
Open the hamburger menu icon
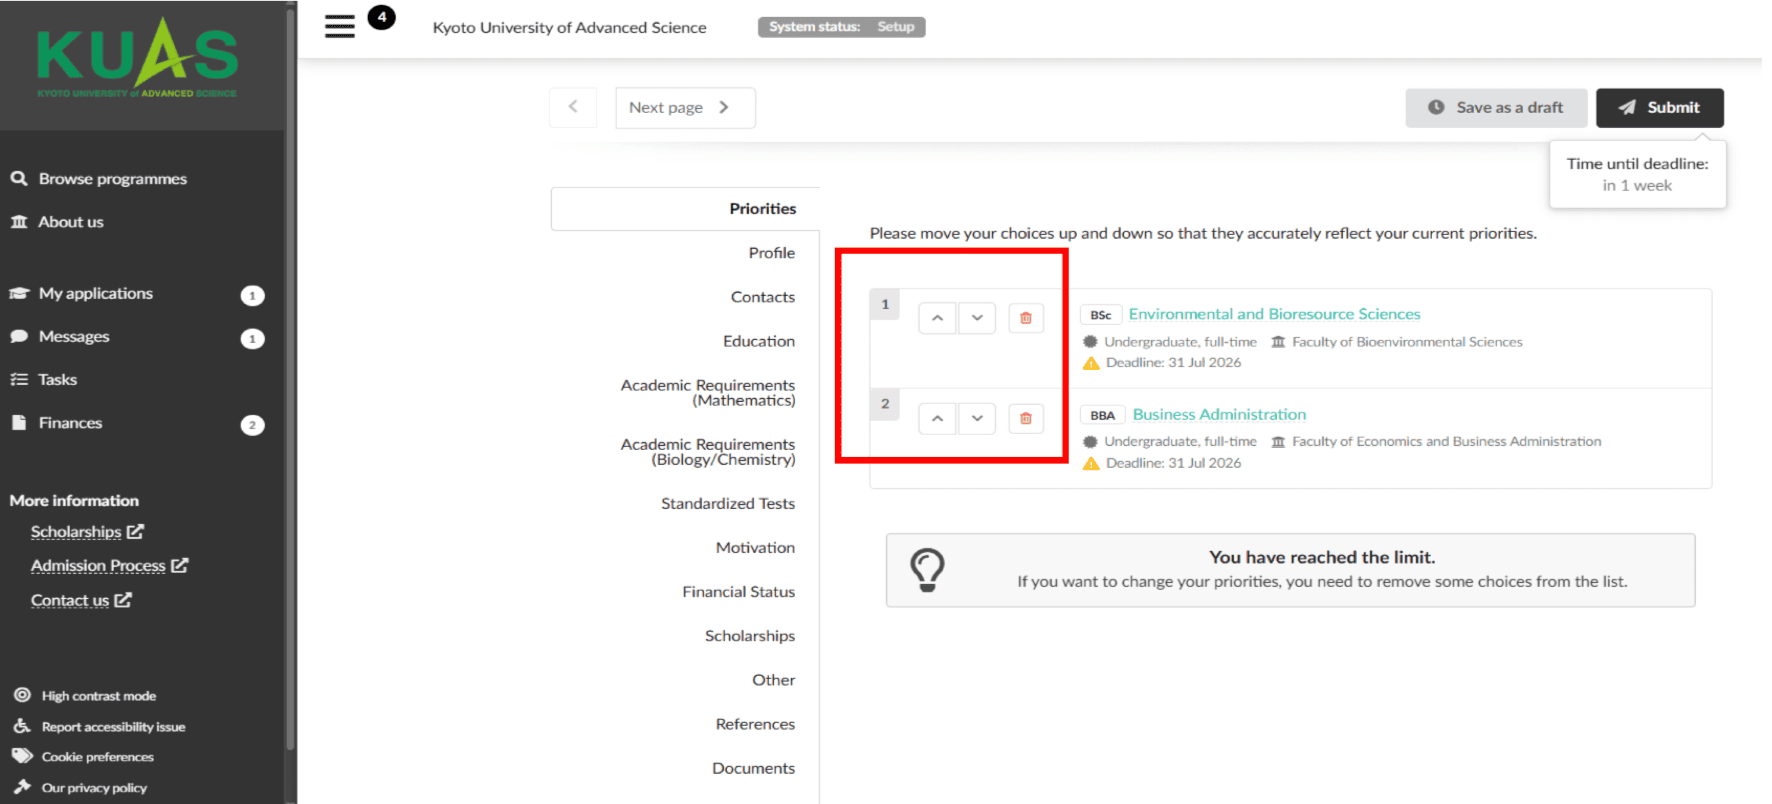pyautogui.click(x=340, y=26)
